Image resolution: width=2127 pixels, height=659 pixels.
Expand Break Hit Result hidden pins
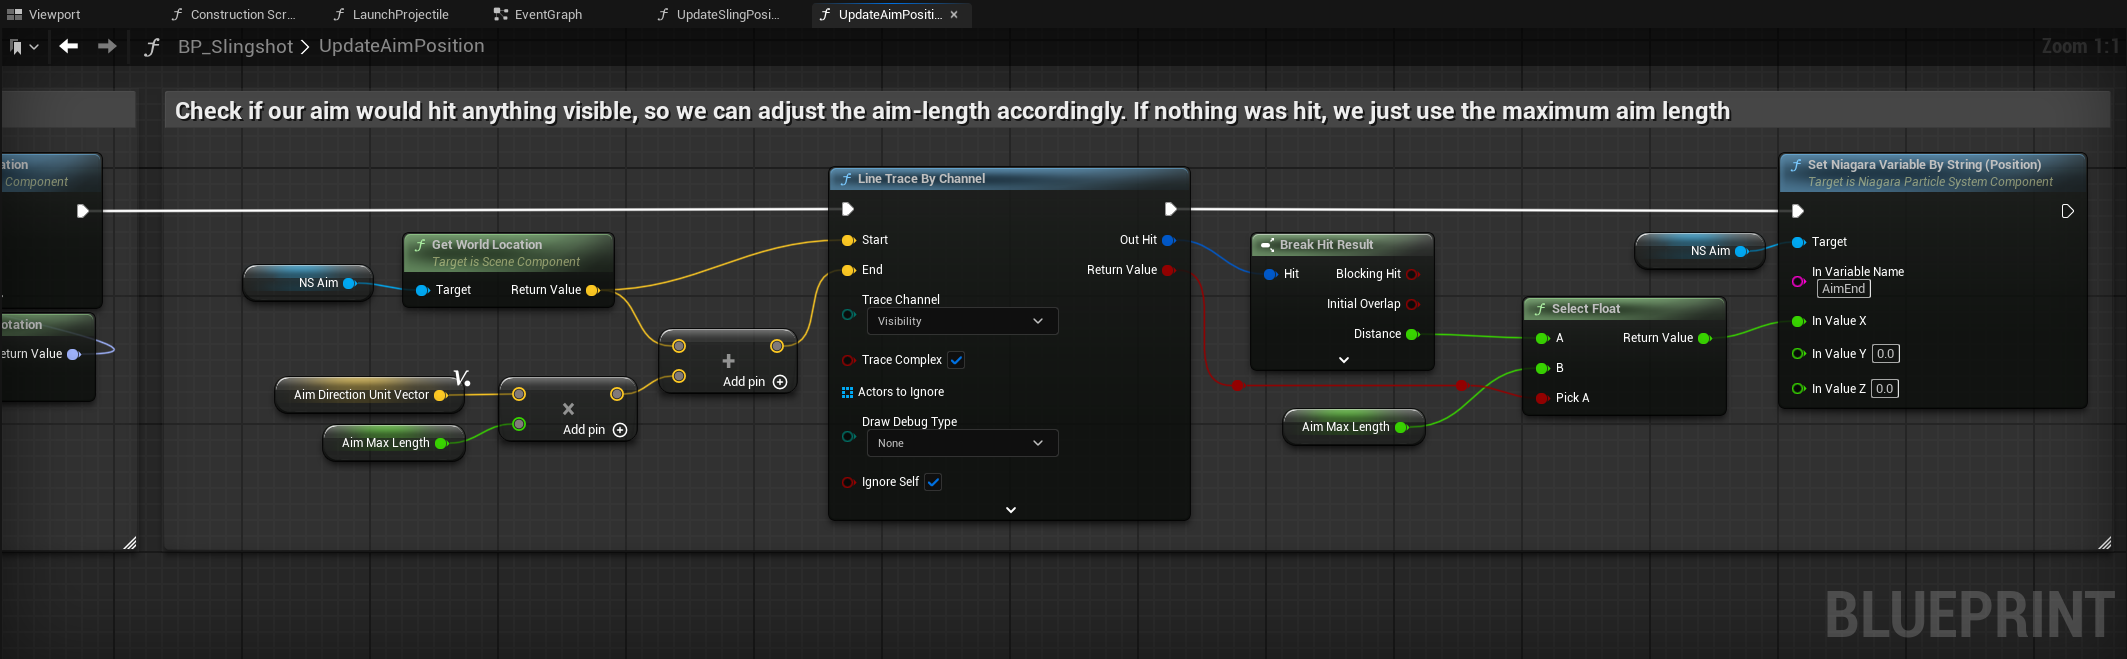click(1343, 360)
